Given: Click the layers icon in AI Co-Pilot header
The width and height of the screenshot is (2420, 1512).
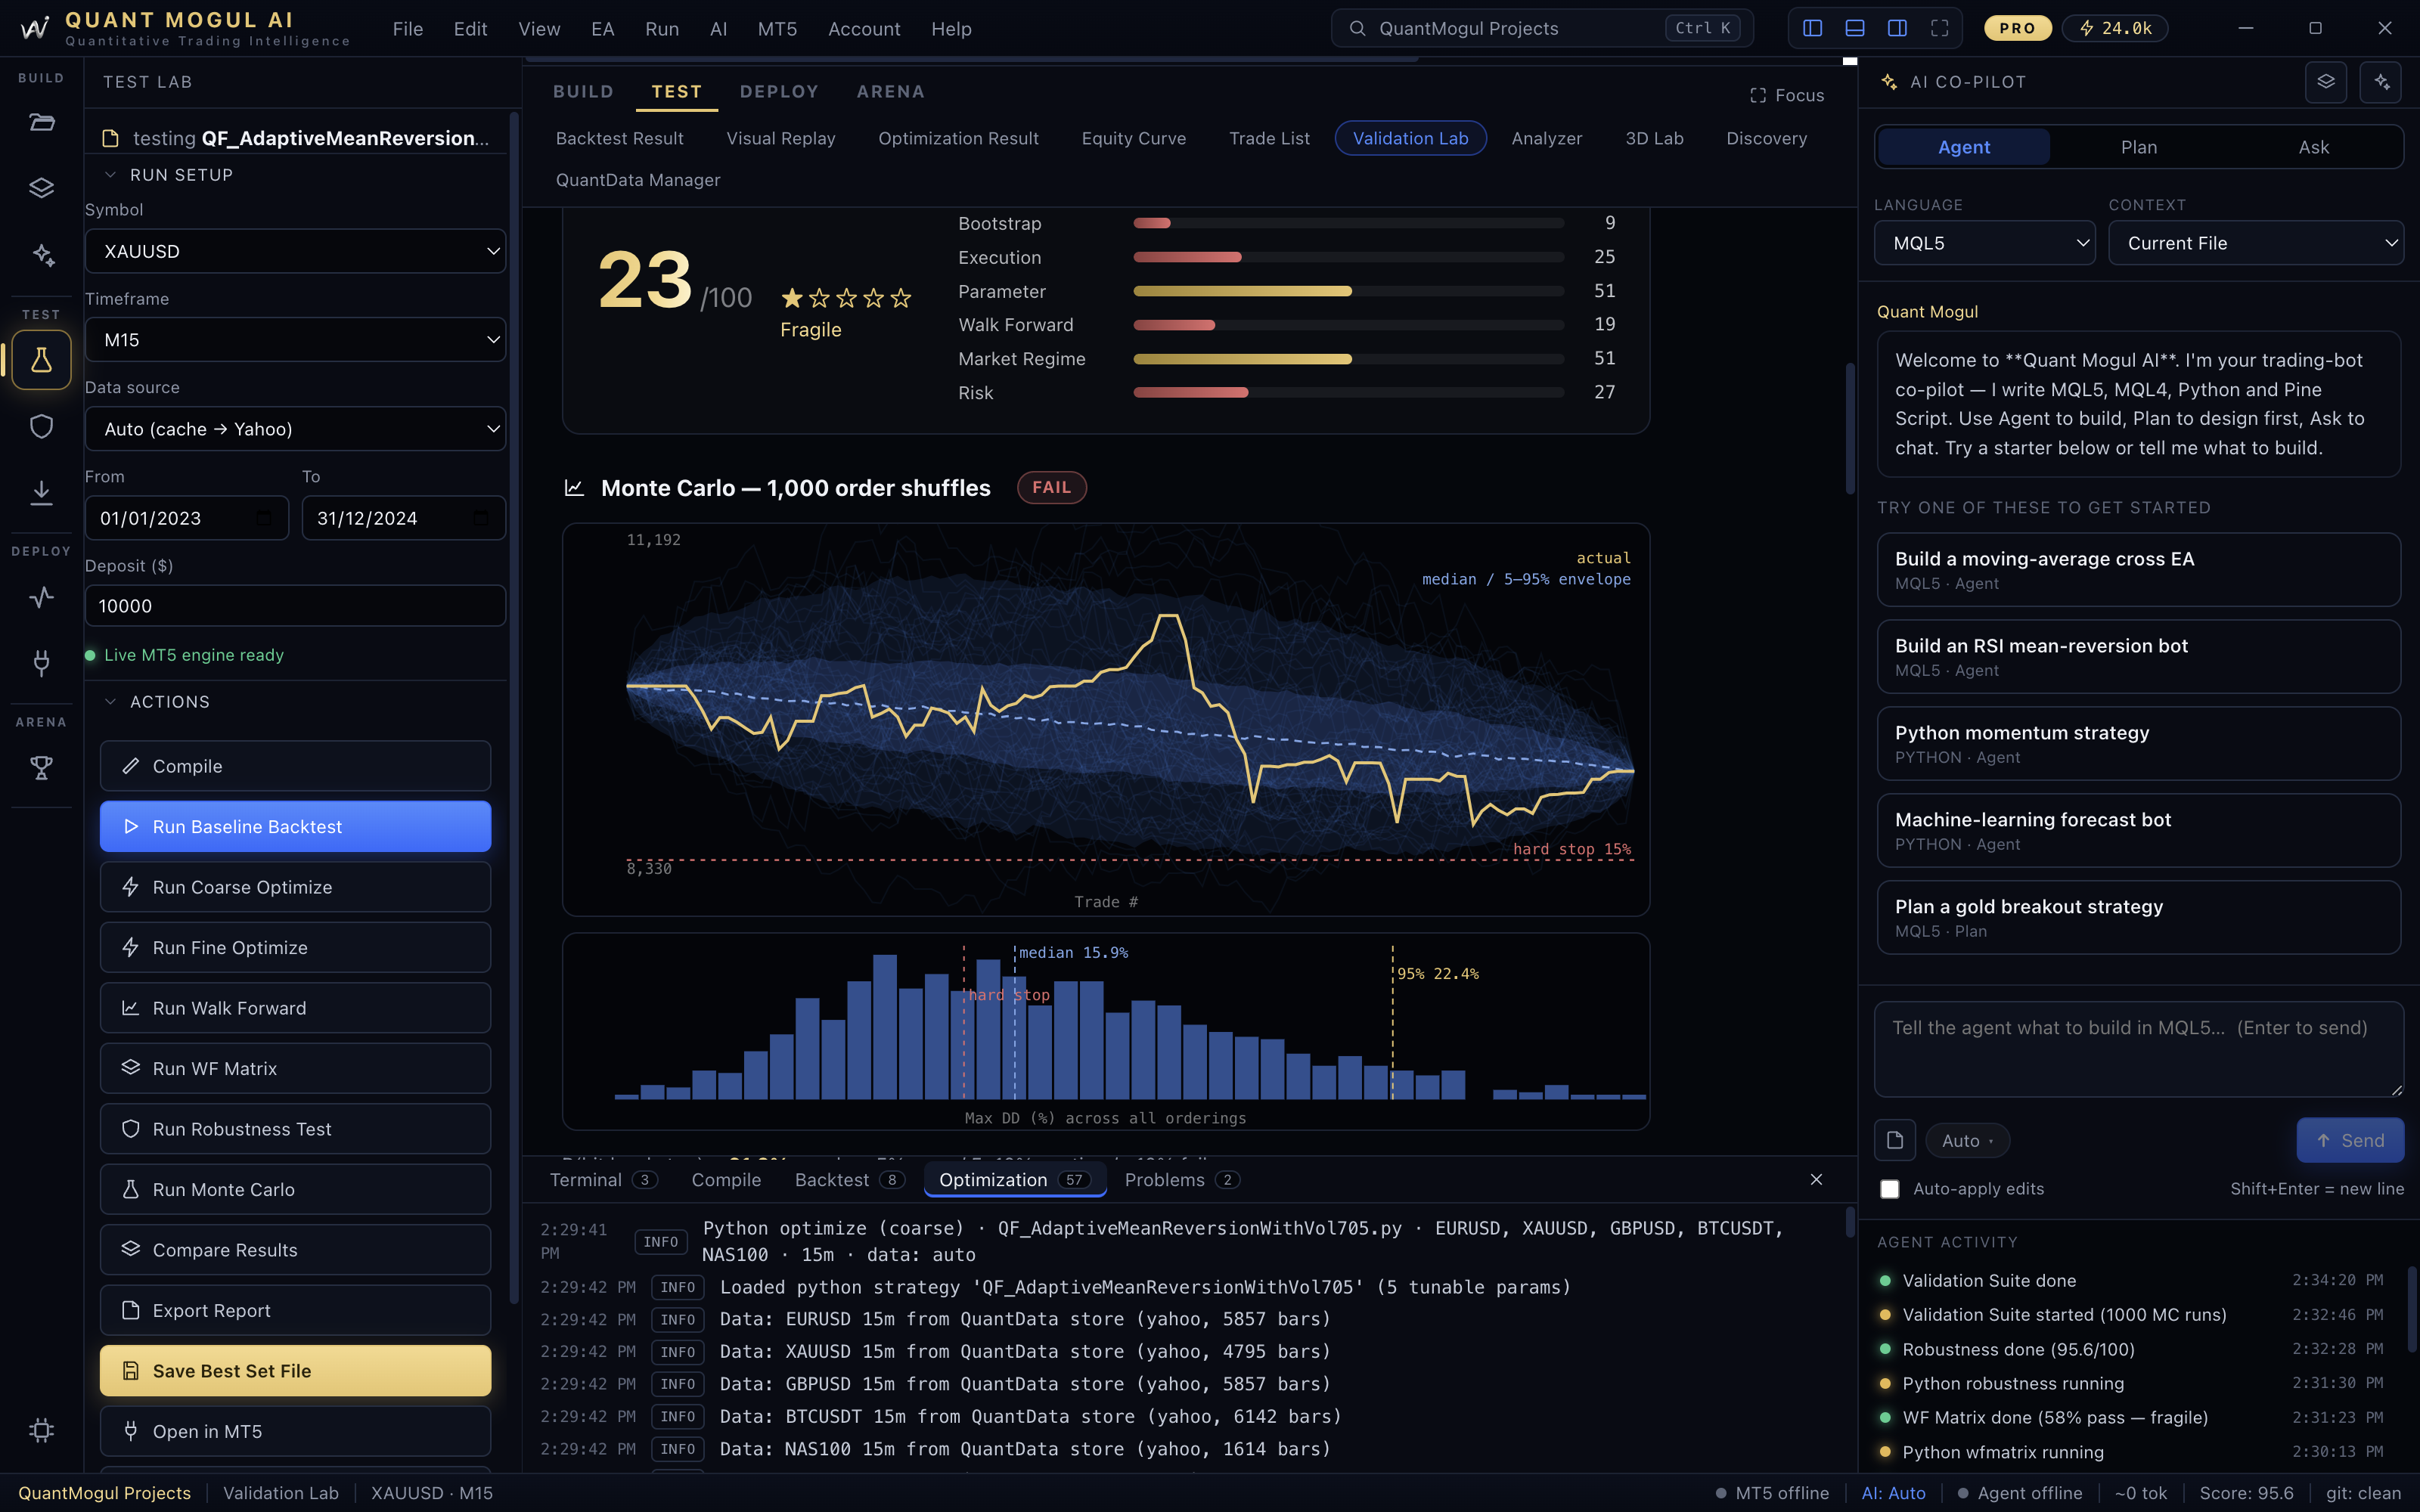Looking at the screenshot, I should coord(2326,82).
